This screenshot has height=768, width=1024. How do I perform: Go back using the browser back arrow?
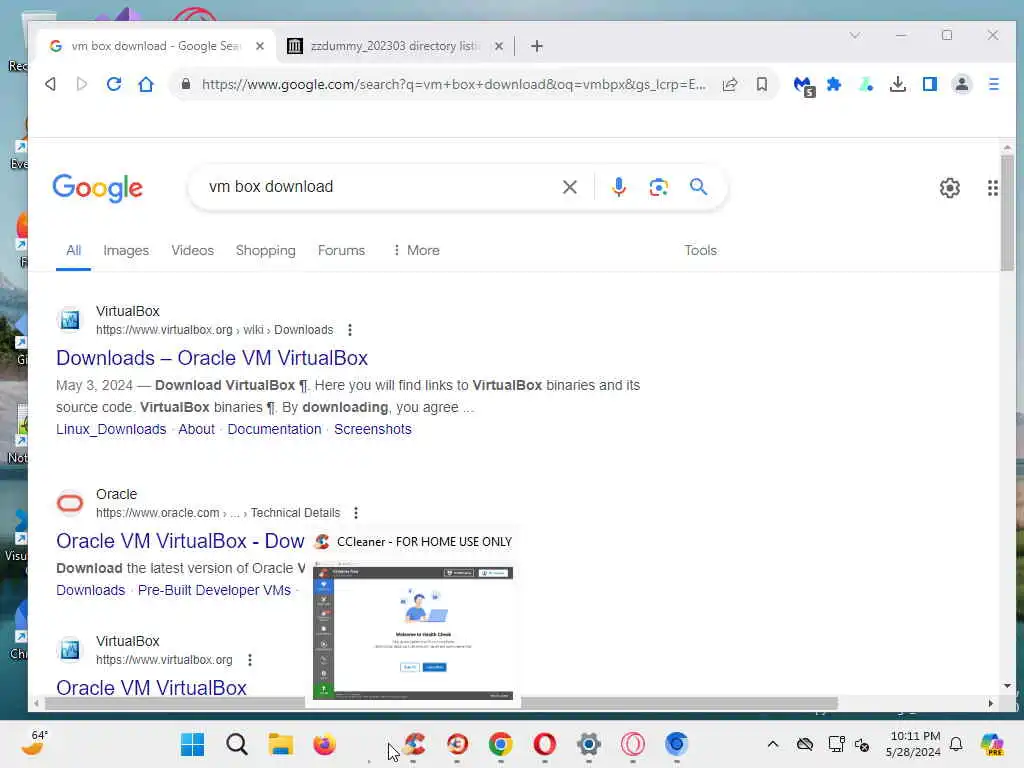pos(50,84)
